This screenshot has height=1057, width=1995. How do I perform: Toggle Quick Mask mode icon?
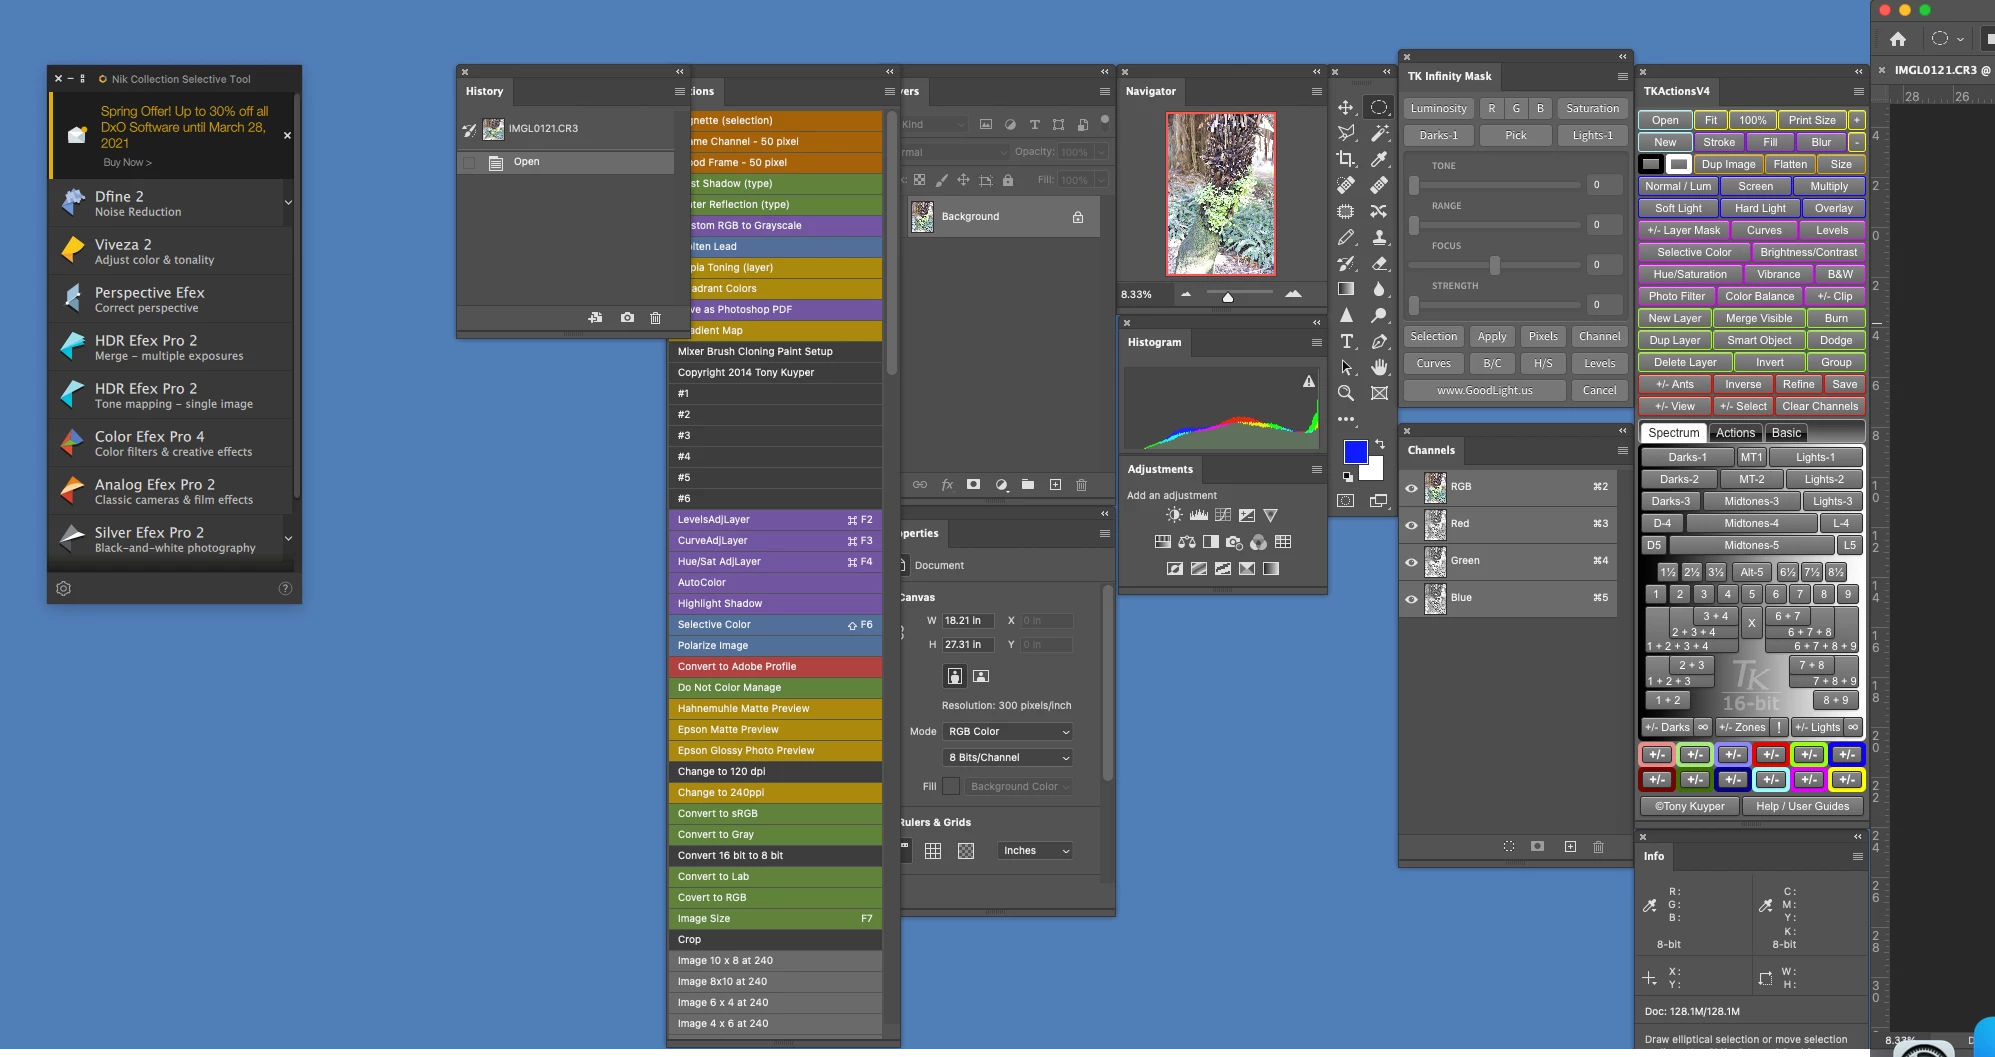pyautogui.click(x=1346, y=501)
